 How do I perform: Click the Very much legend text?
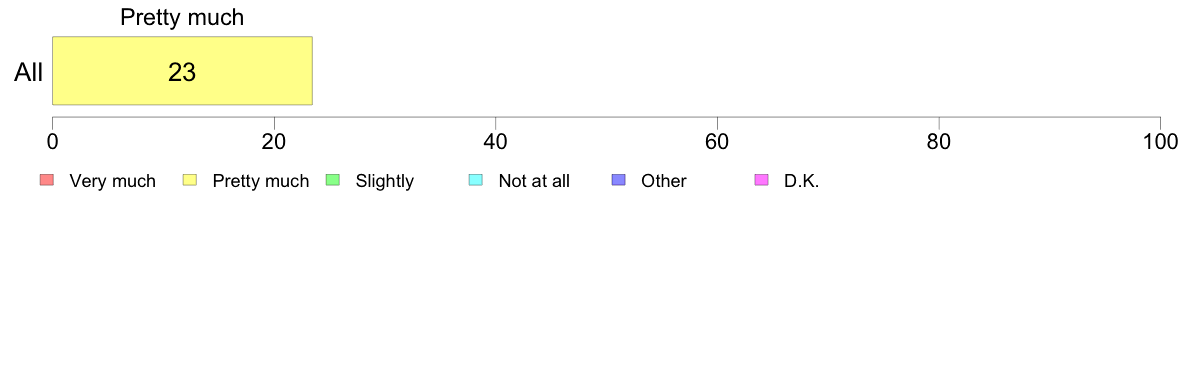click(112, 181)
